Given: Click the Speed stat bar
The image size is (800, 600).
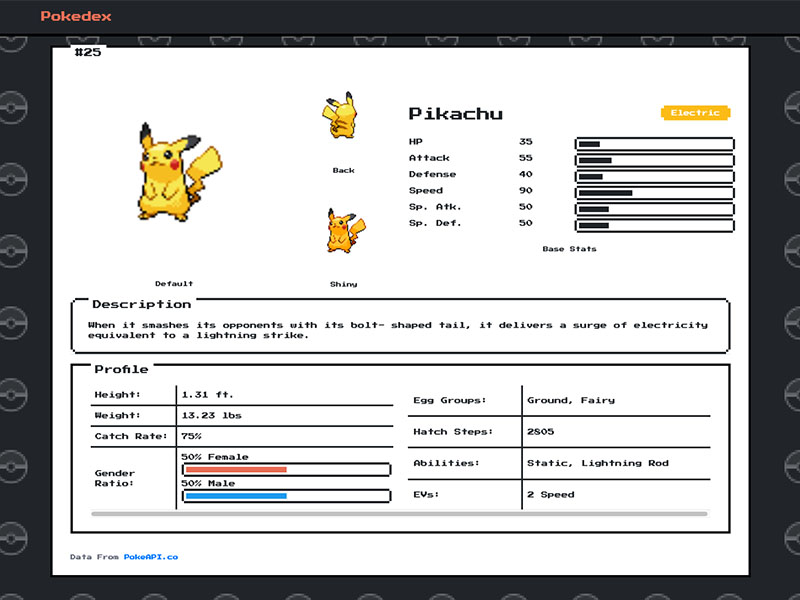Looking at the screenshot, I should click(x=655, y=193).
